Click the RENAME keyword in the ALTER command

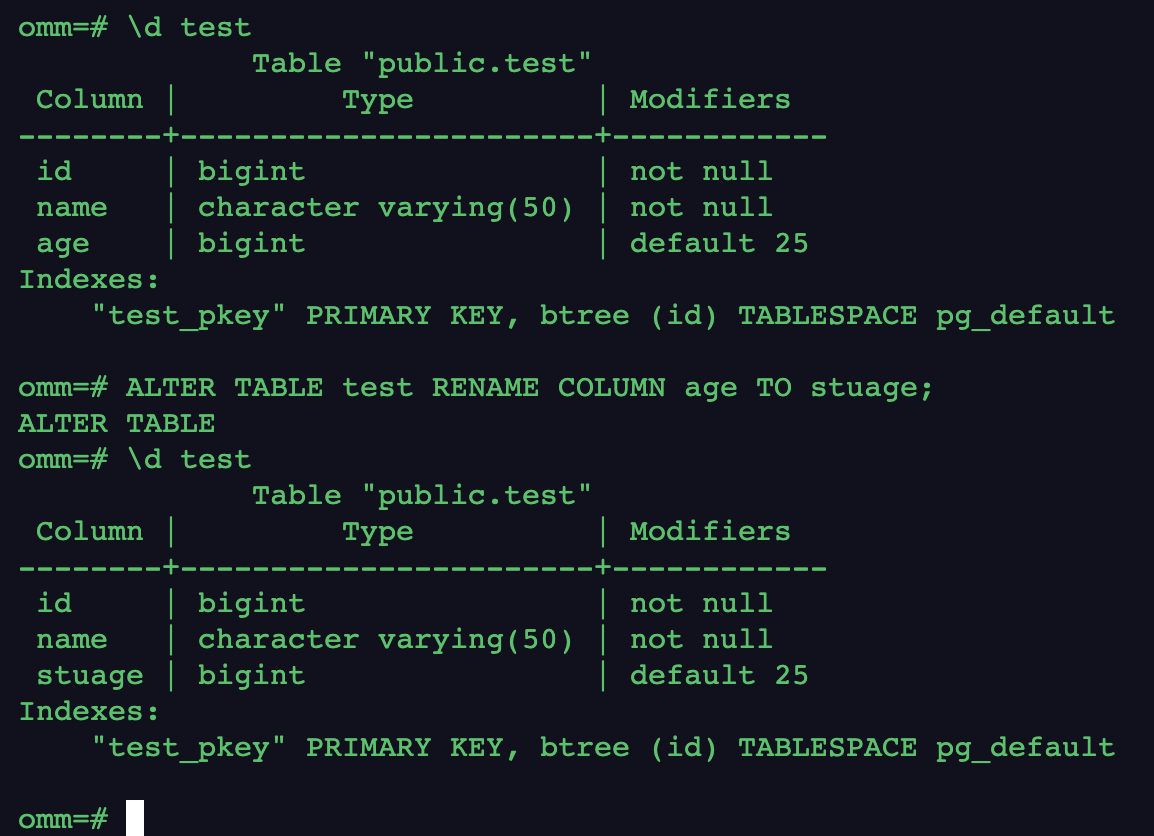pos(485,387)
